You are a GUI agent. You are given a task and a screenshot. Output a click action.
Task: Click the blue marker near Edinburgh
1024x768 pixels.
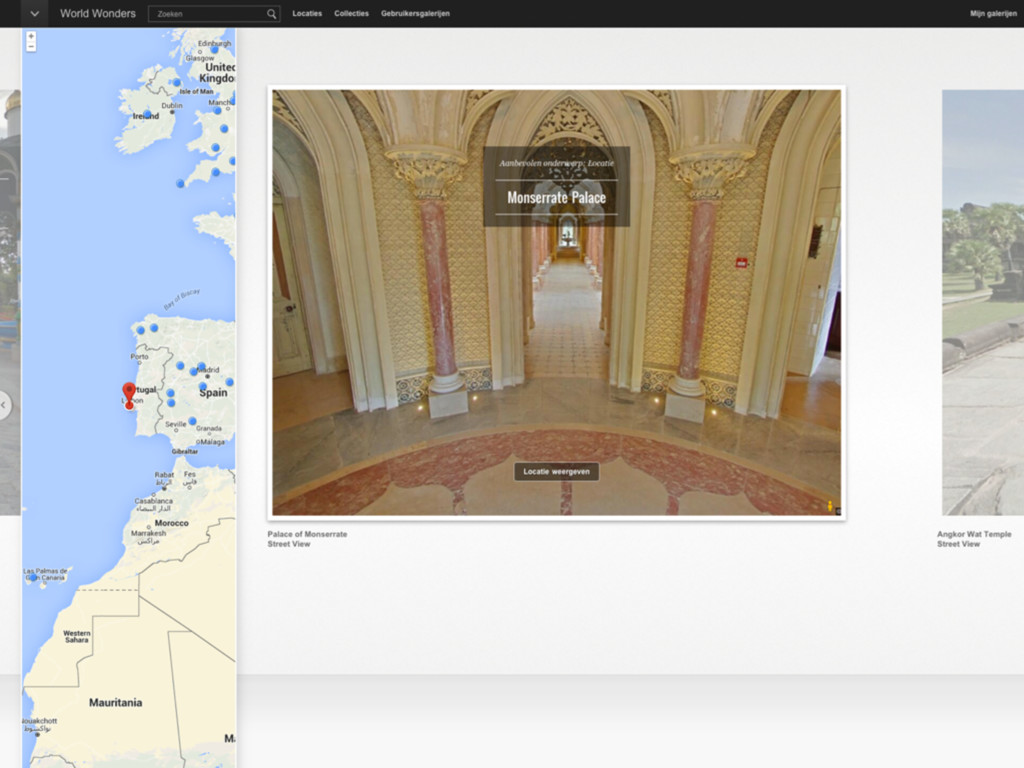click(x=214, y=50)
